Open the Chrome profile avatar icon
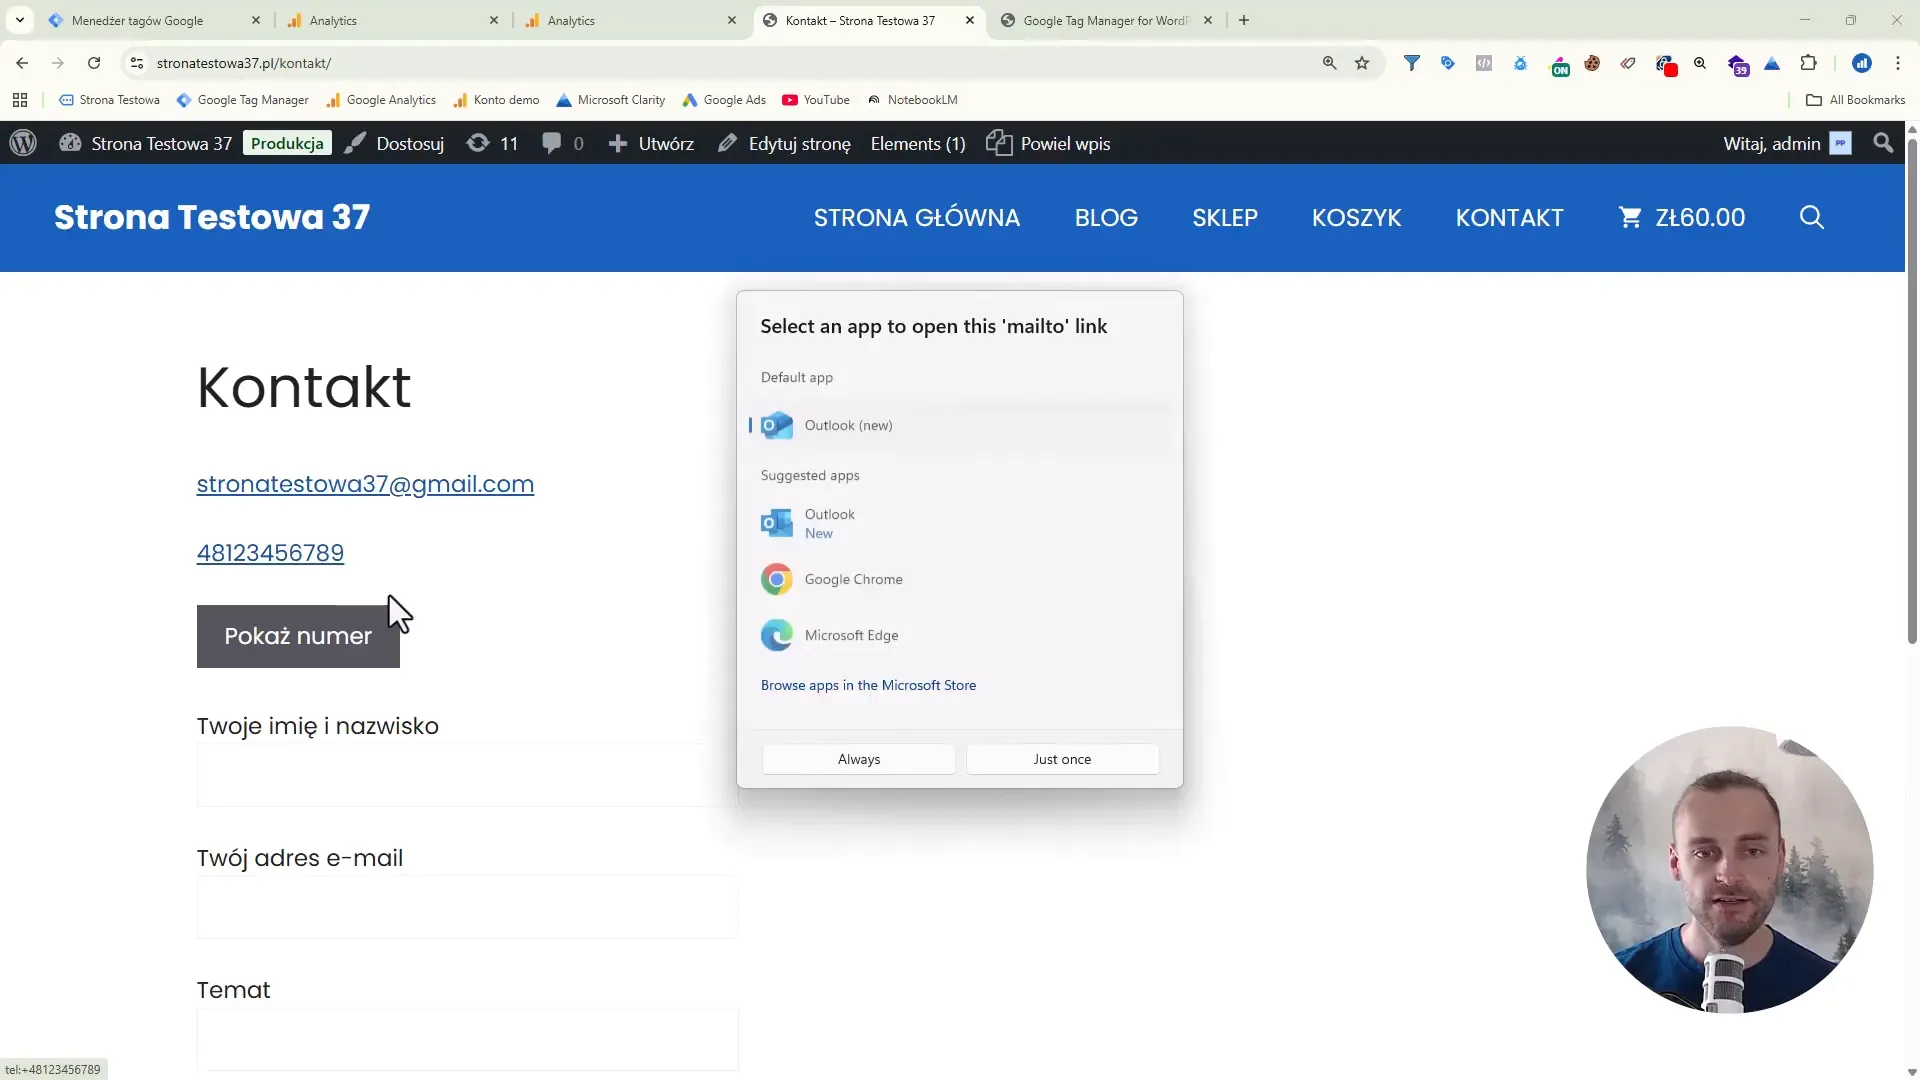Viewport: 1920px width, 1080px height. pos(1861,63)
